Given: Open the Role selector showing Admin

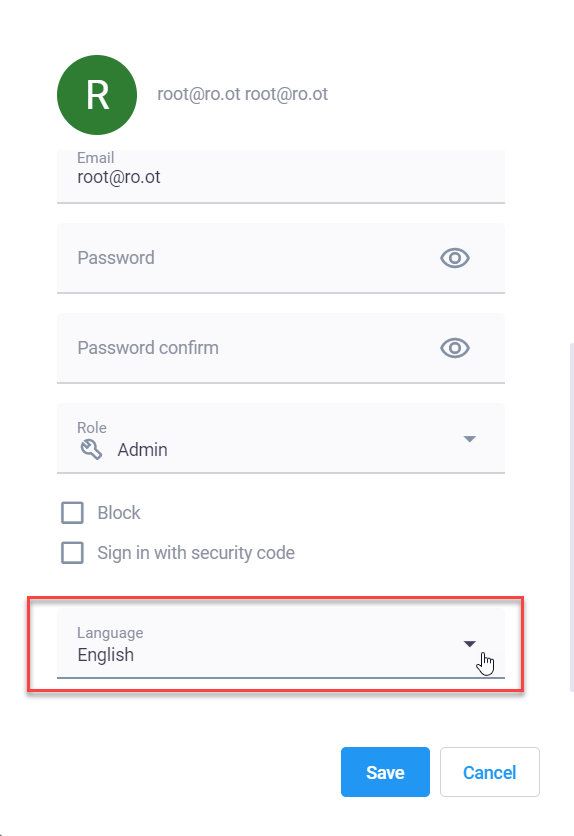Looking at the screenshot, I should [281, 438].
